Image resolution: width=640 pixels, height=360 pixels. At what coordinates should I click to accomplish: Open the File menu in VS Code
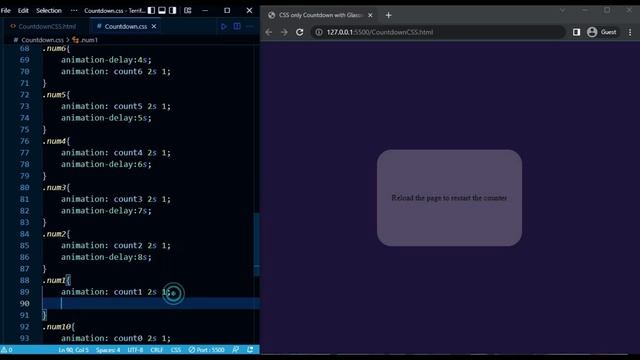[6, 11]
